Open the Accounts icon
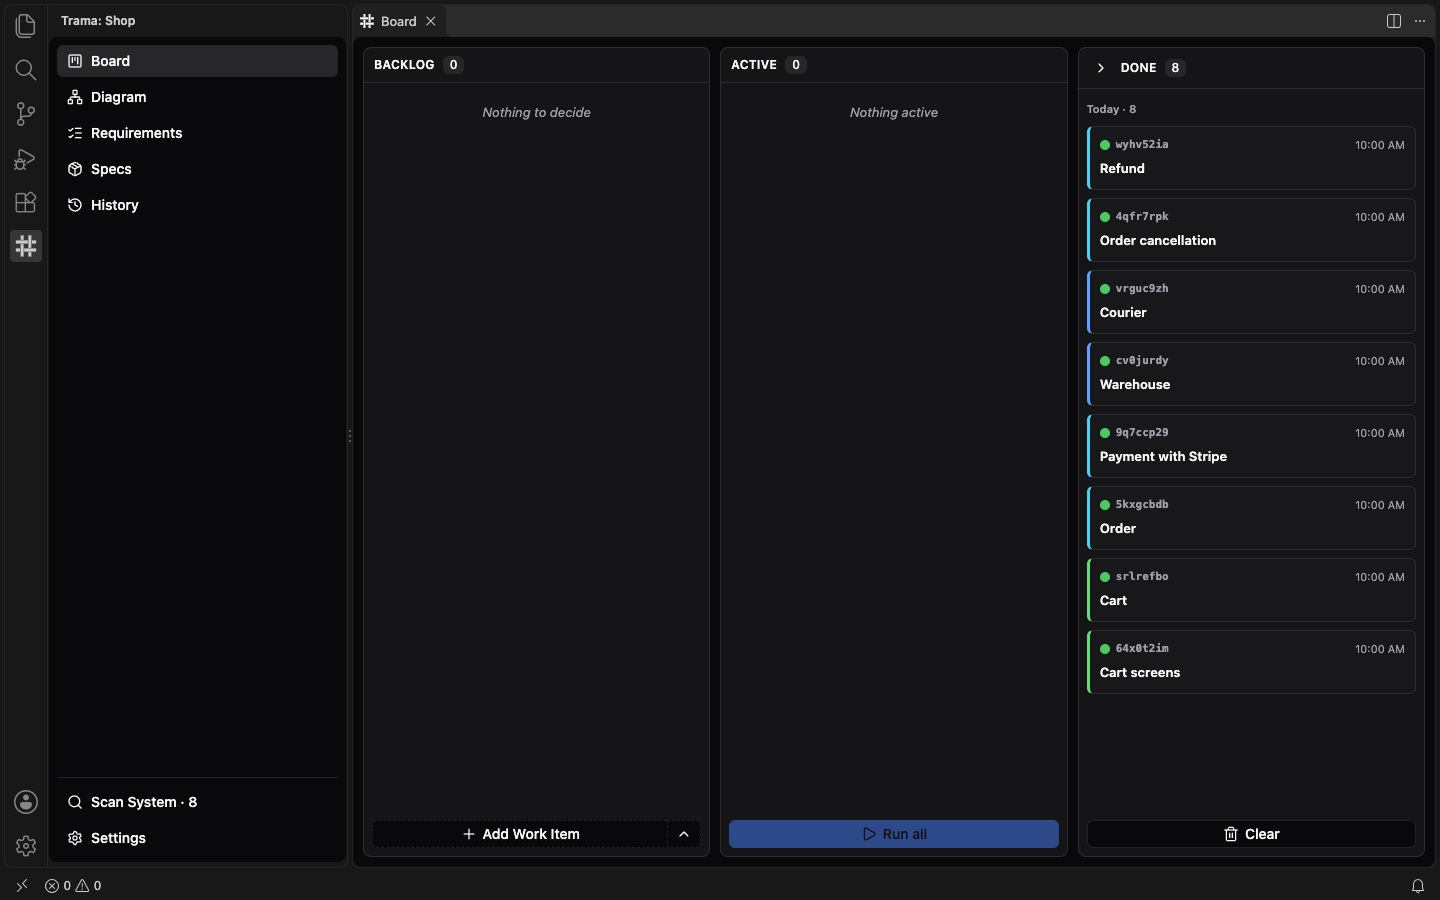The width and height of the screenshot is (1440, 900). point(26,802)
